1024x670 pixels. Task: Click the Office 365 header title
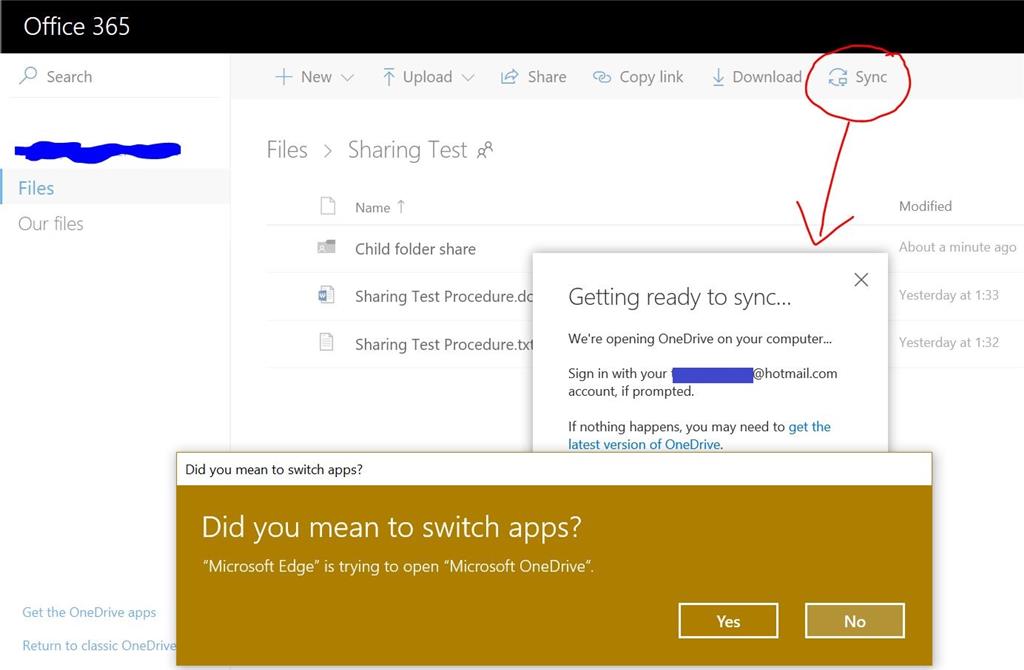[76, 26]
